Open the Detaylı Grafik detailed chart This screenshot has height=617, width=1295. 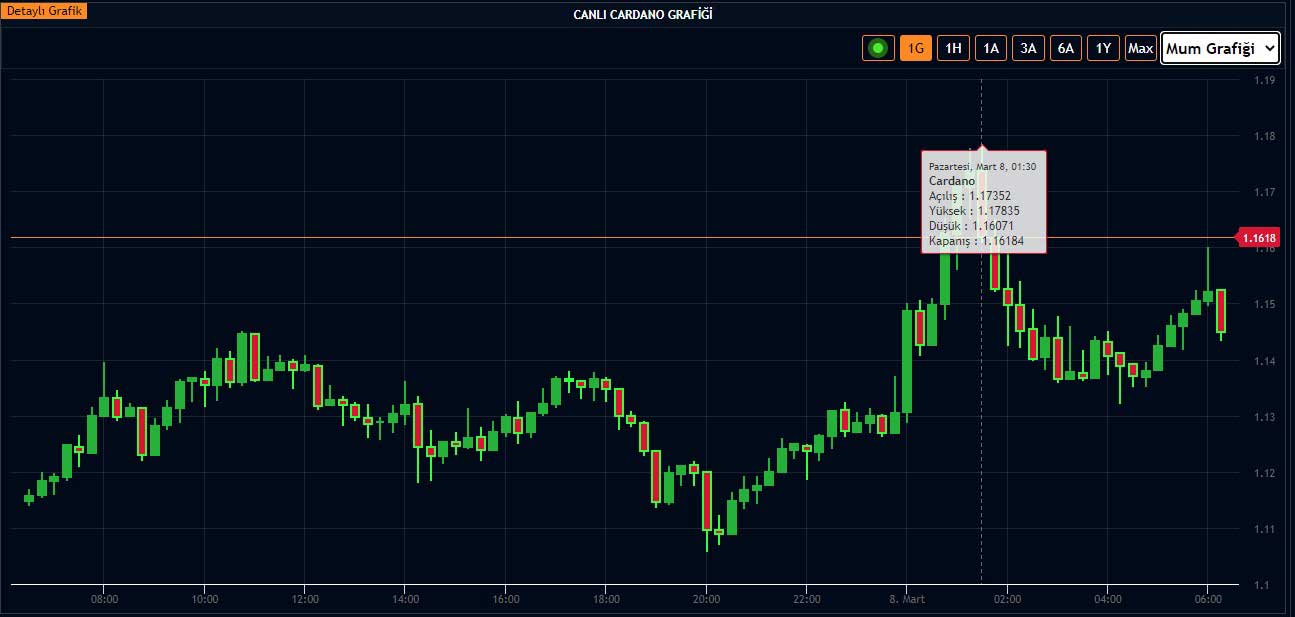46,11
